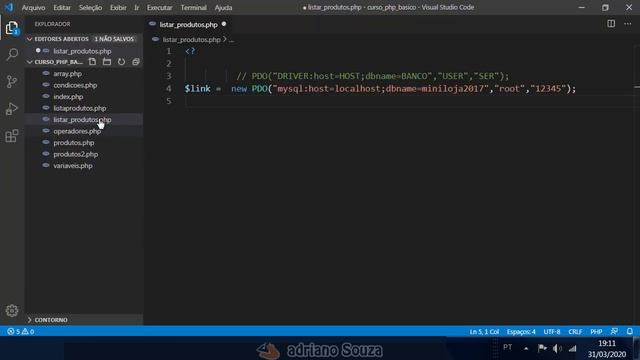The height and width of the screenshot is (360, 640).
Task: Open the notifications bell in status bar
Action: (630, 331)
